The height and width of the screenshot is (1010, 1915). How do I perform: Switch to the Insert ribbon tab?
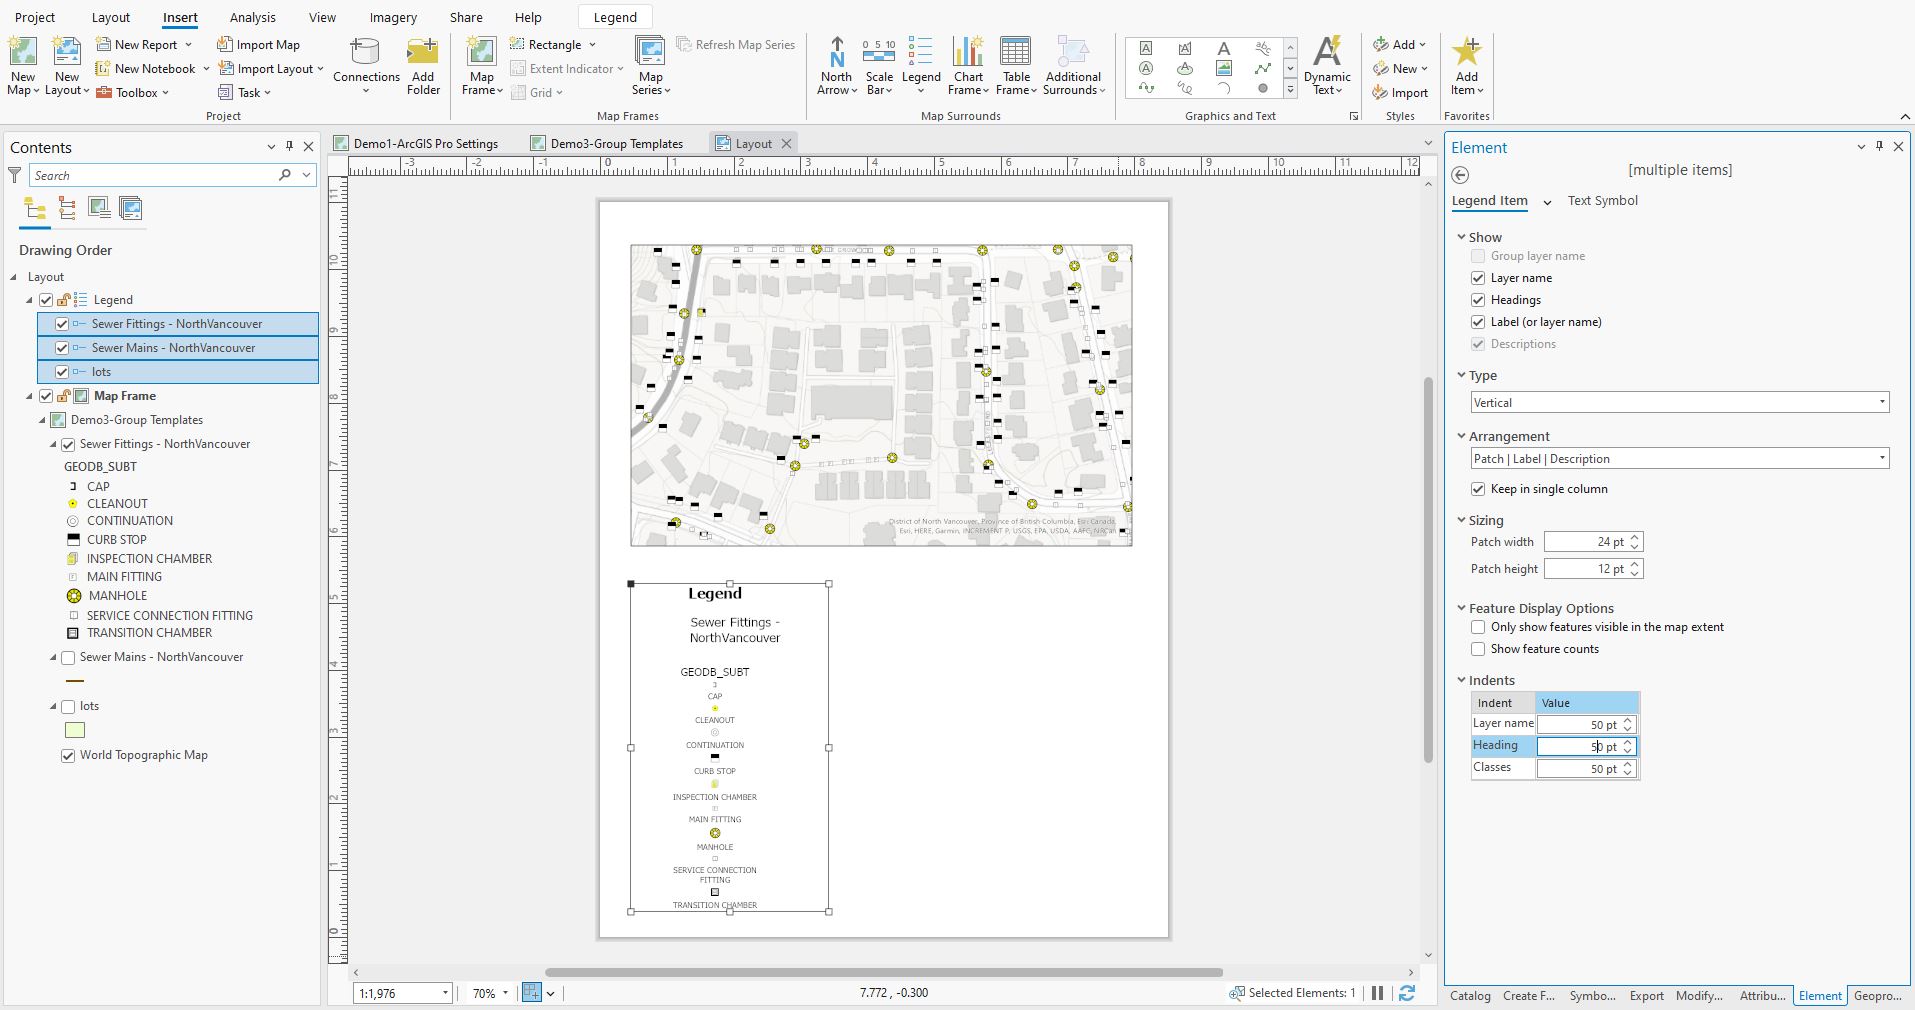179,17
